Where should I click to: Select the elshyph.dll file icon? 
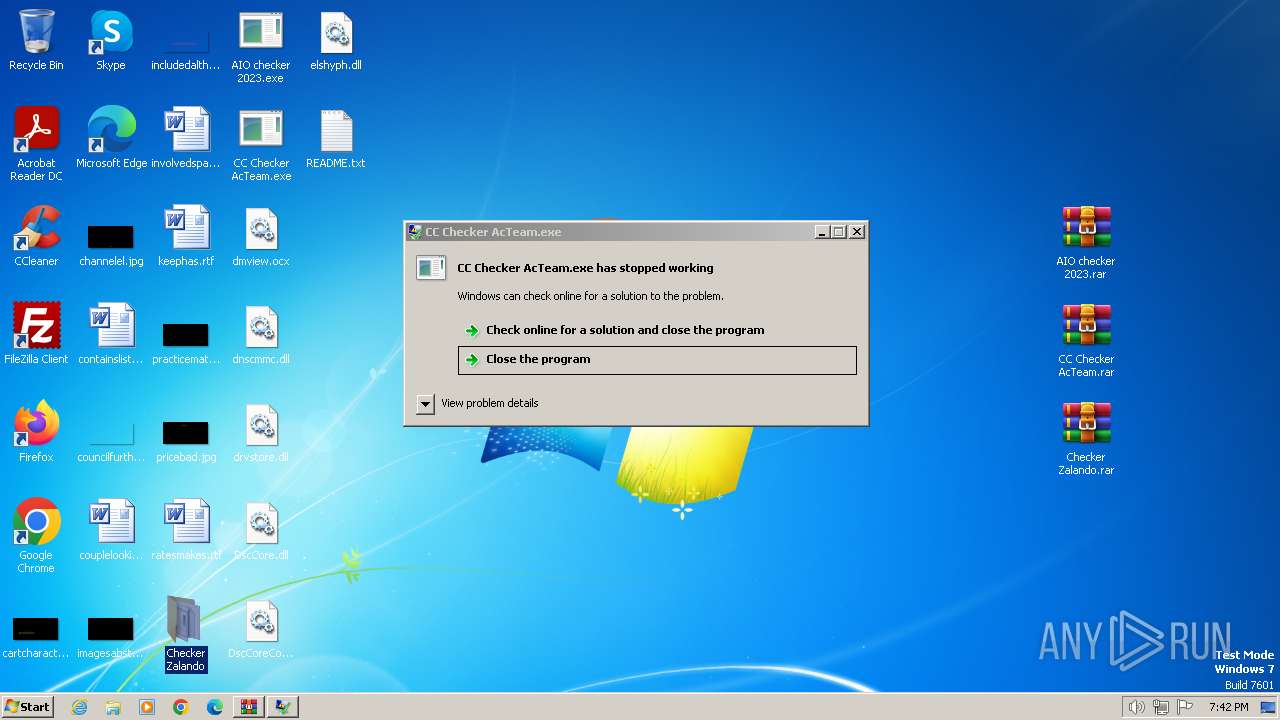tap(336, 40)
